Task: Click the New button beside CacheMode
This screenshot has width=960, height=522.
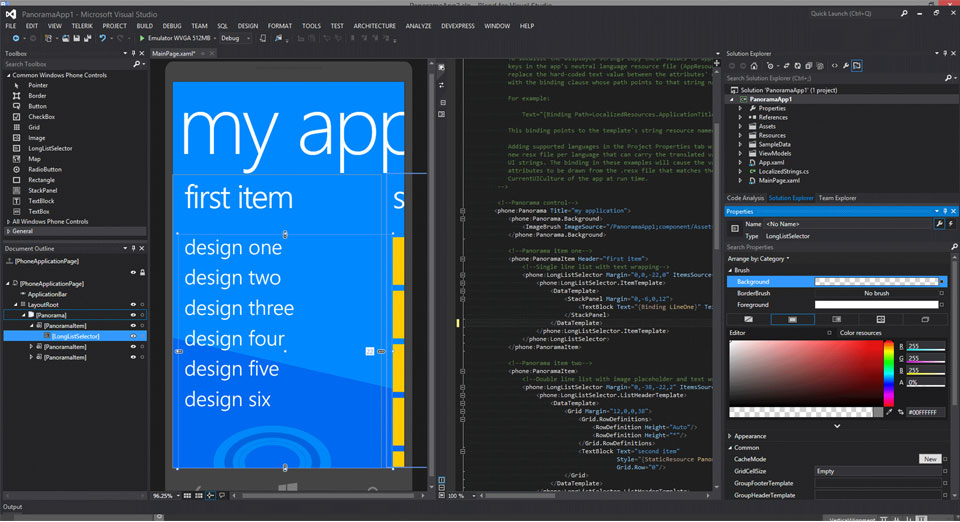Action: pos(930,459)
